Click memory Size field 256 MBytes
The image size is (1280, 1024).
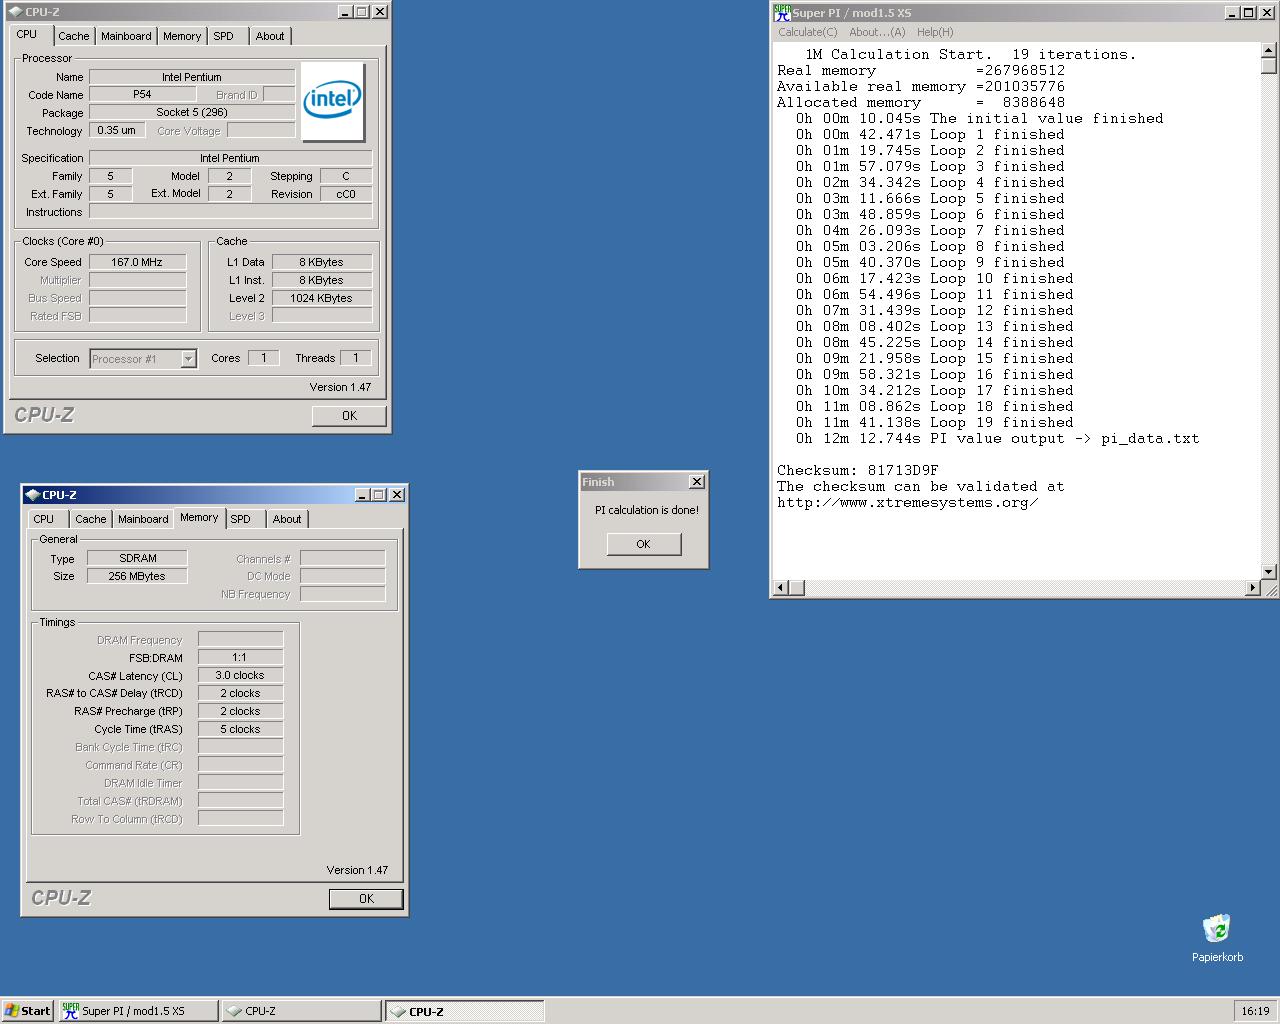click(x=138, y=576)
